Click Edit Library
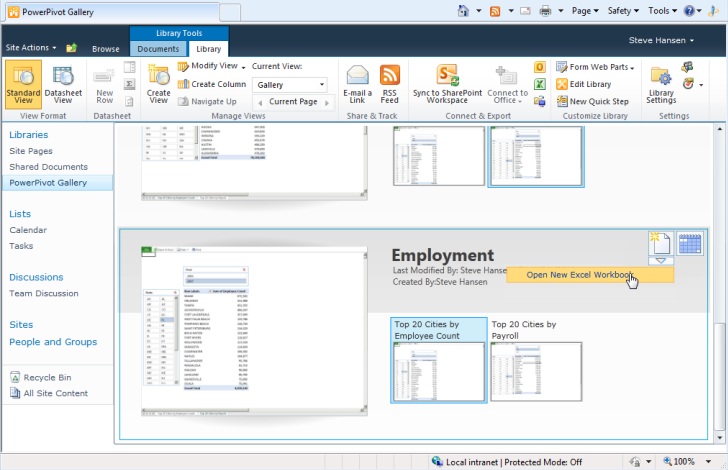Image resolution: width=728 pixels, height=470 pixels. [x=584, y=84]
